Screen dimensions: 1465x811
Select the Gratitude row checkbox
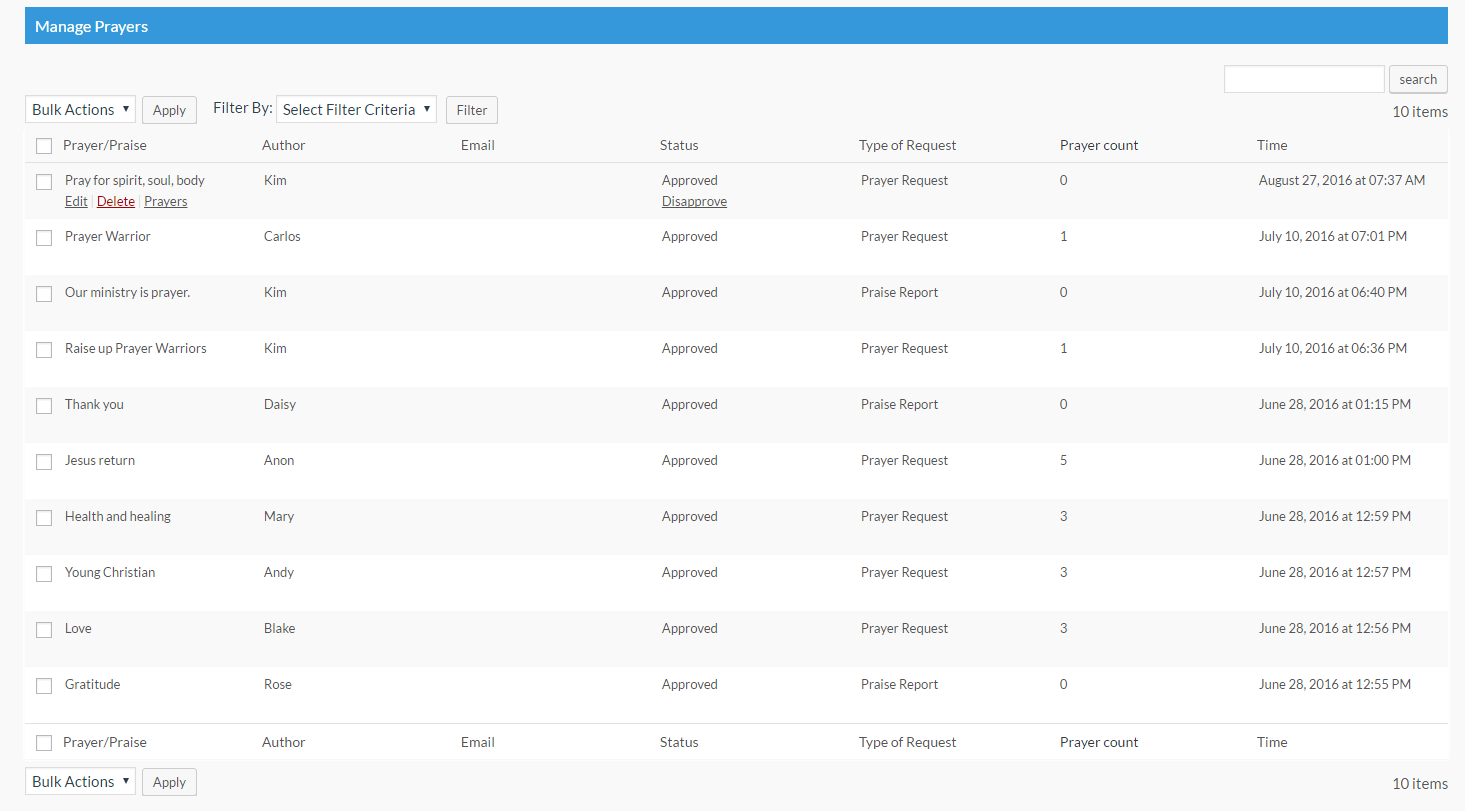44,686
